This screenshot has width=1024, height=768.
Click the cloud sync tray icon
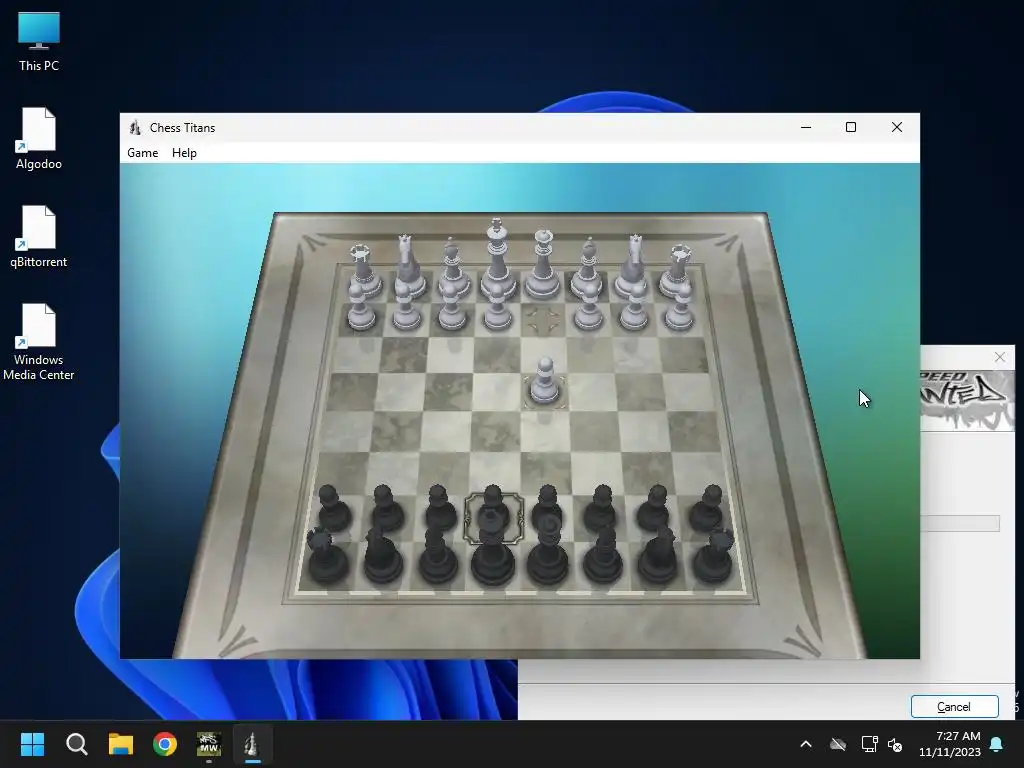coord(838,744)
